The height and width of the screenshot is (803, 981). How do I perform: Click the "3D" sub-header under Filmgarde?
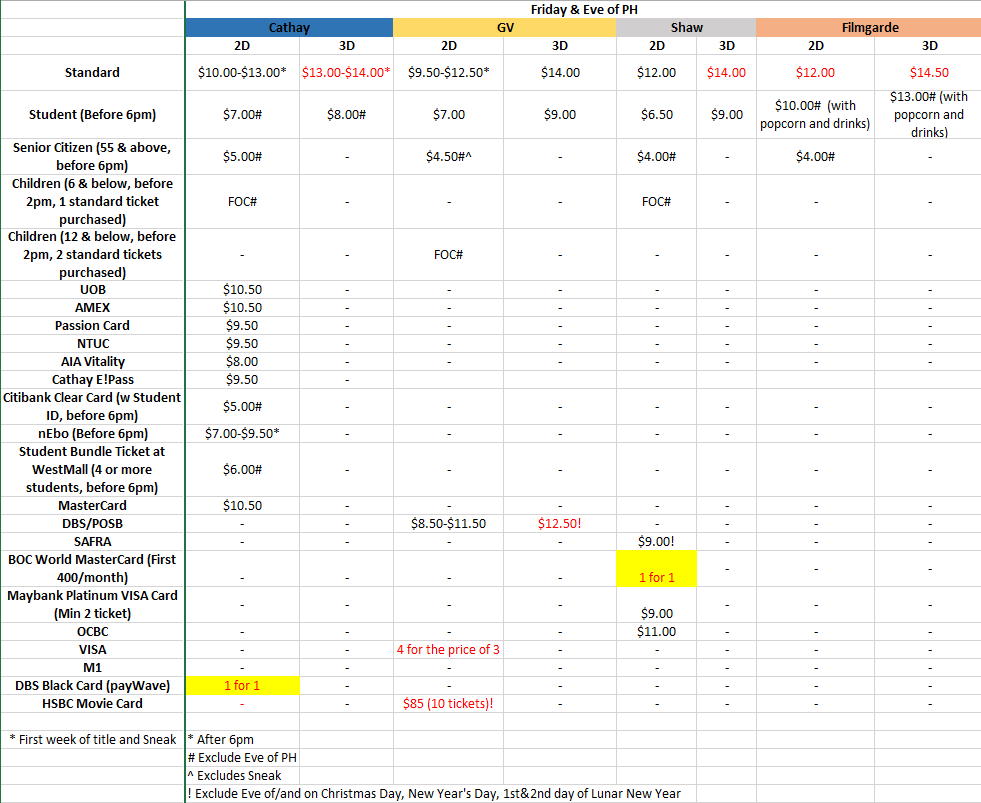[930, 46]
